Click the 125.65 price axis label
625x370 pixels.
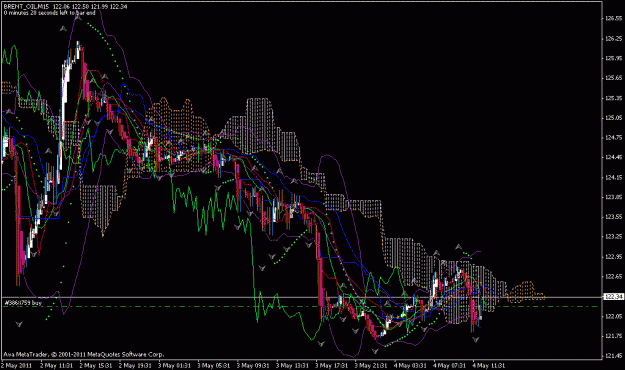(614, 78)
